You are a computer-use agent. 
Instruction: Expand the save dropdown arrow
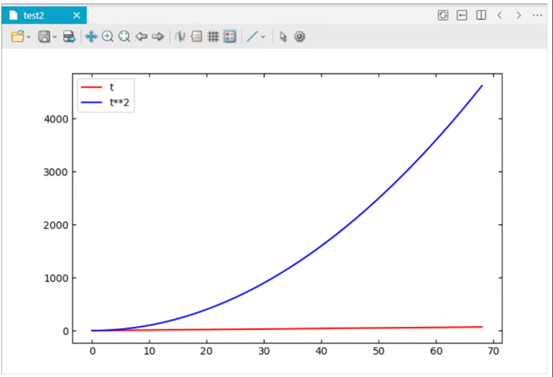55,37
